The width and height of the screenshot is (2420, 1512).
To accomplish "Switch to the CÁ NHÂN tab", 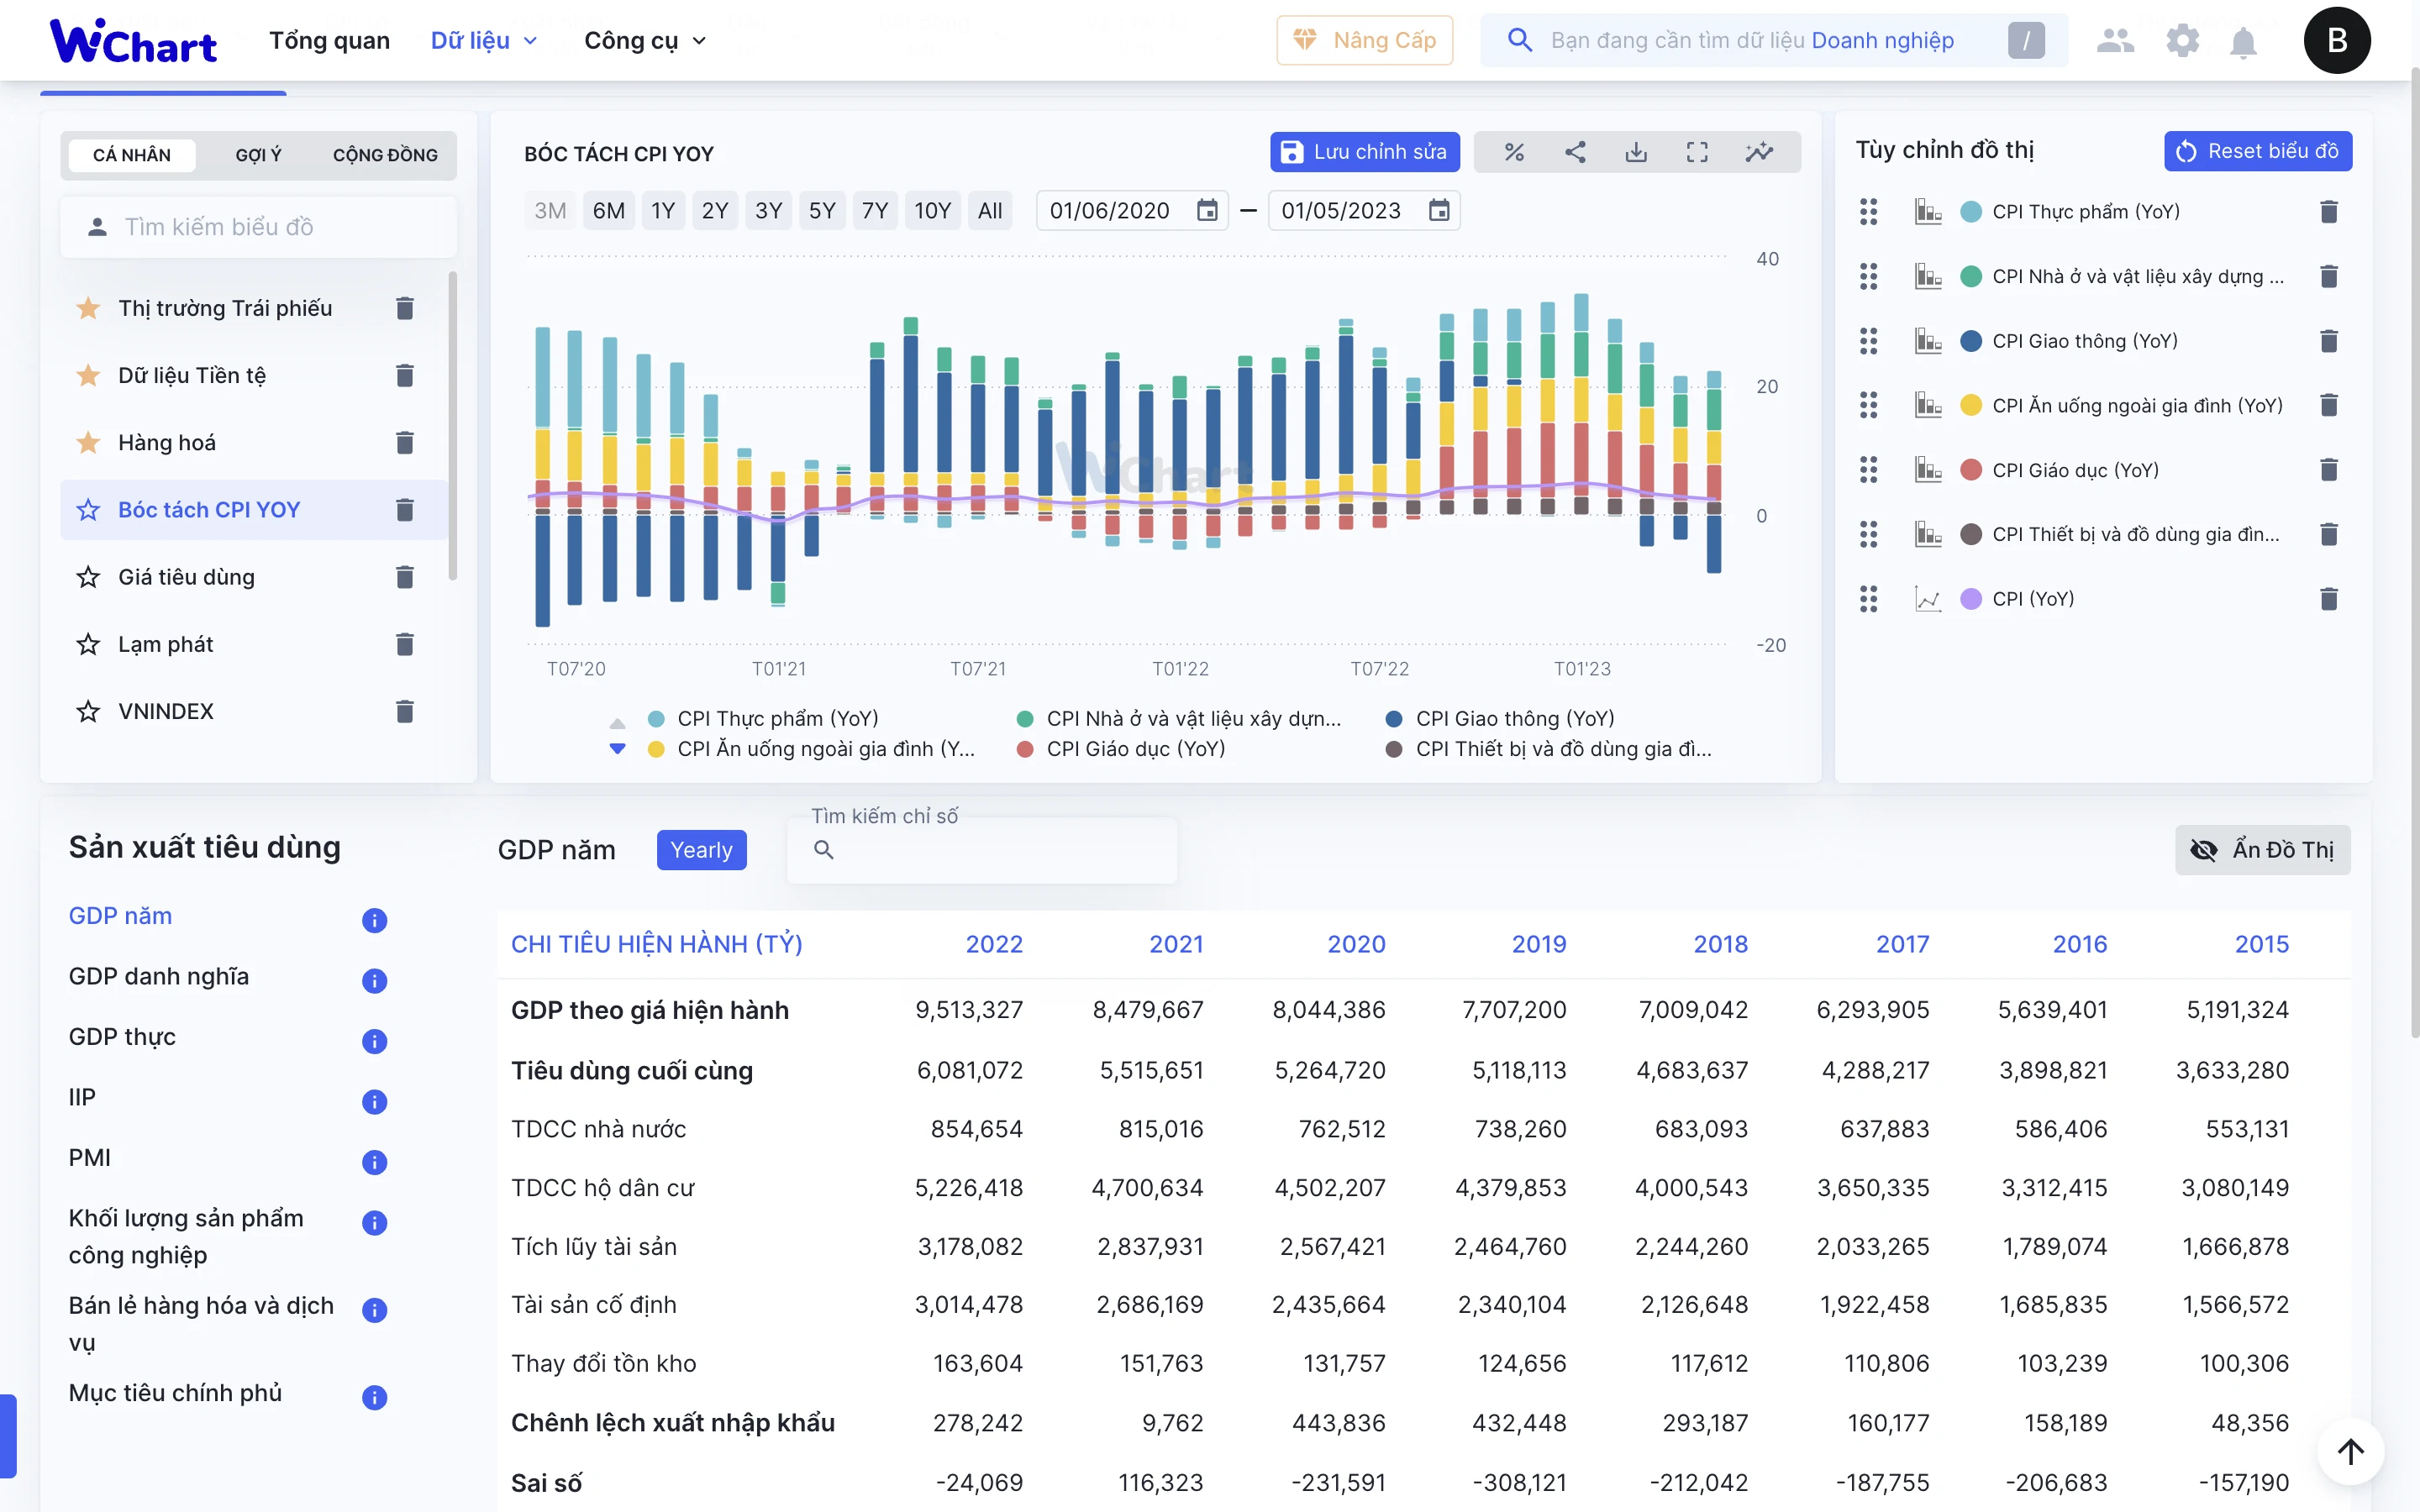I will (132, 155).
